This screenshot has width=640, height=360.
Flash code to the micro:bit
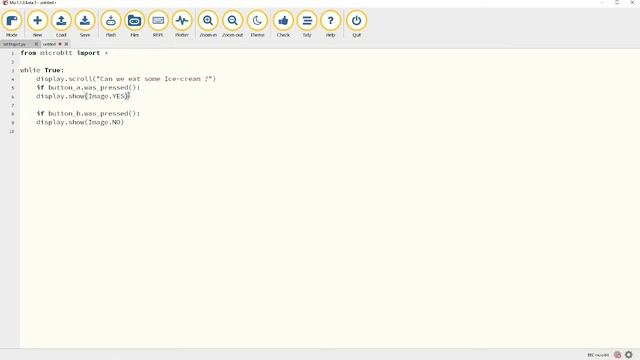(x=111, y=24)
